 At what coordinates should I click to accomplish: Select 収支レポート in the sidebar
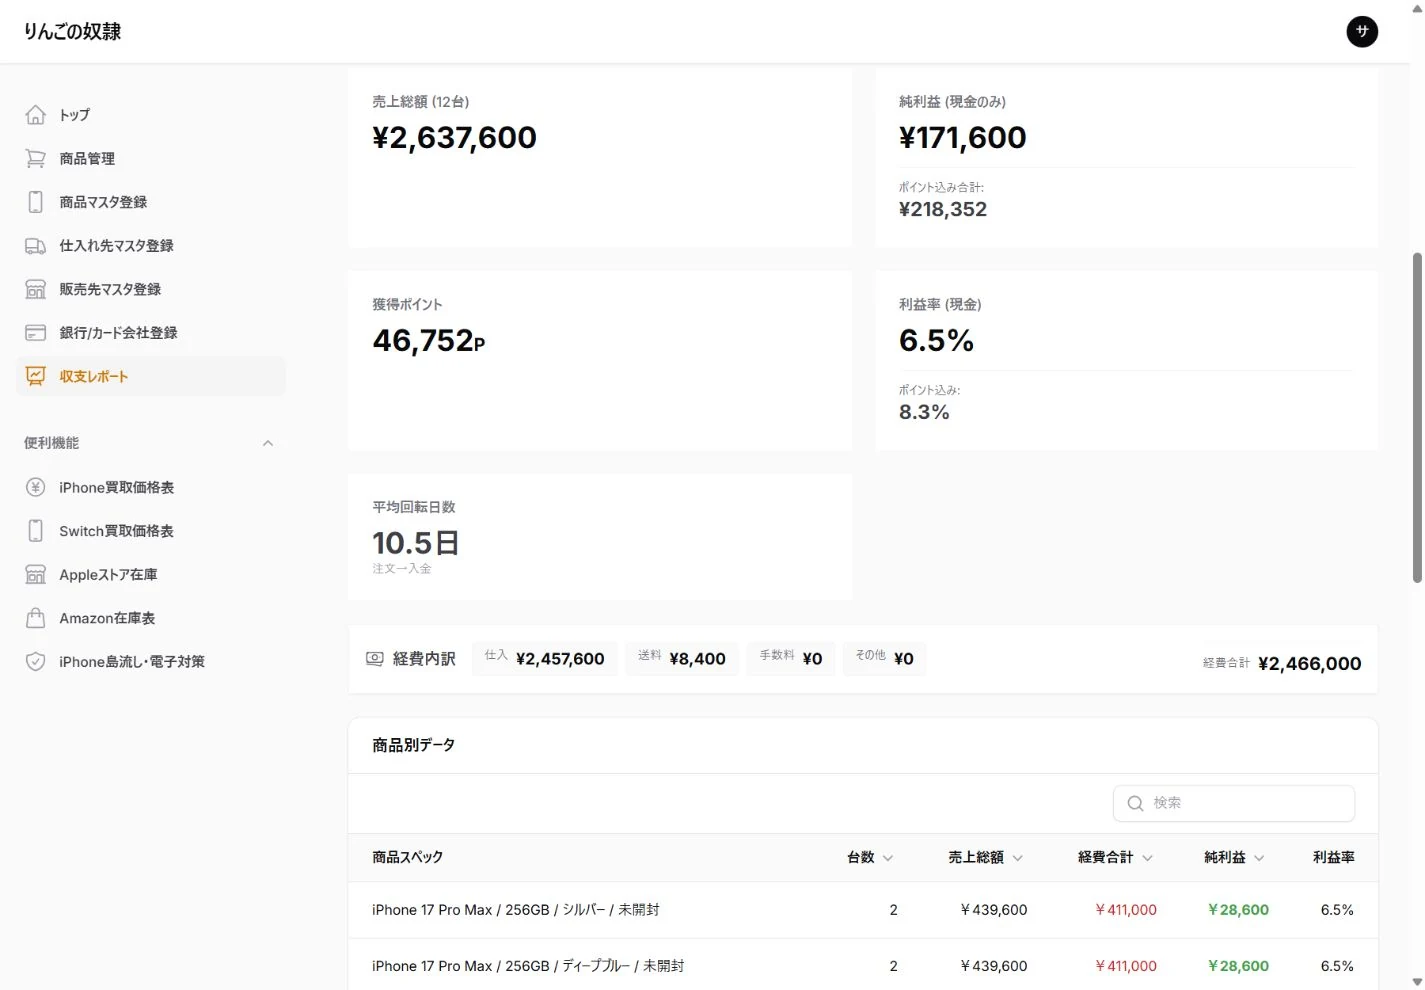[x=151, y=376]
